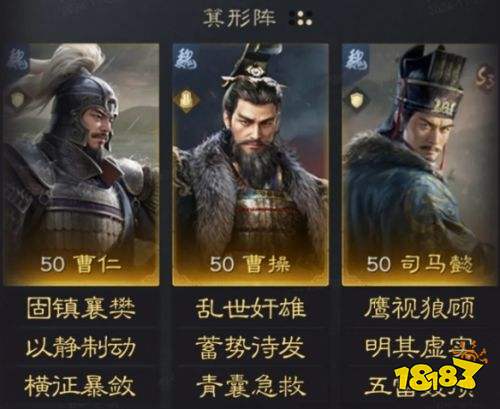The width and height of the screenshot is (500, 409).
Task: Select the 蓄势待发 skill
Action: click(250, 347)
